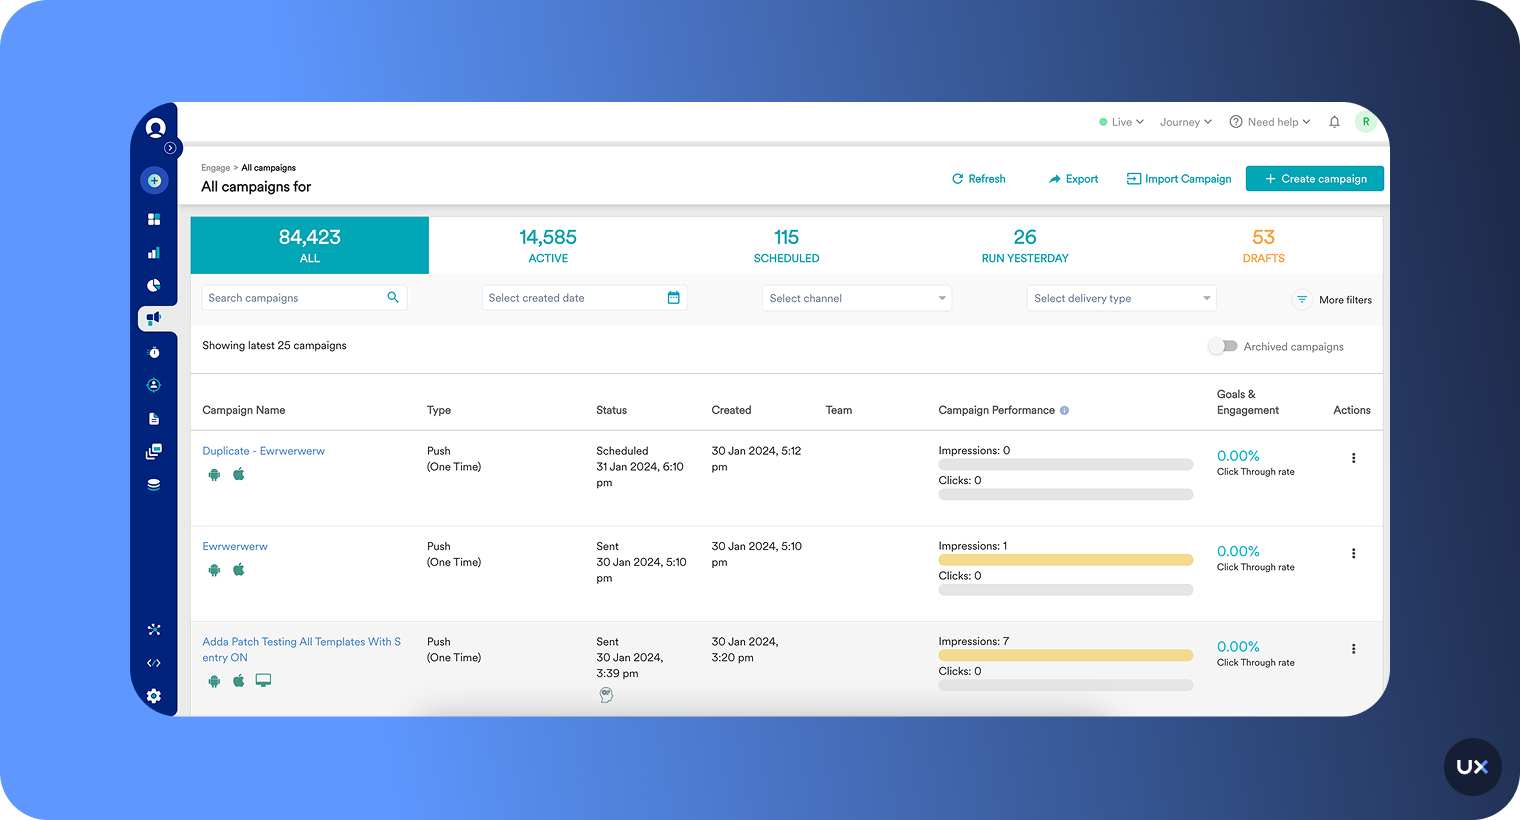Click the Android icon under Ewrwerwerw campaign

coord(214,569)
